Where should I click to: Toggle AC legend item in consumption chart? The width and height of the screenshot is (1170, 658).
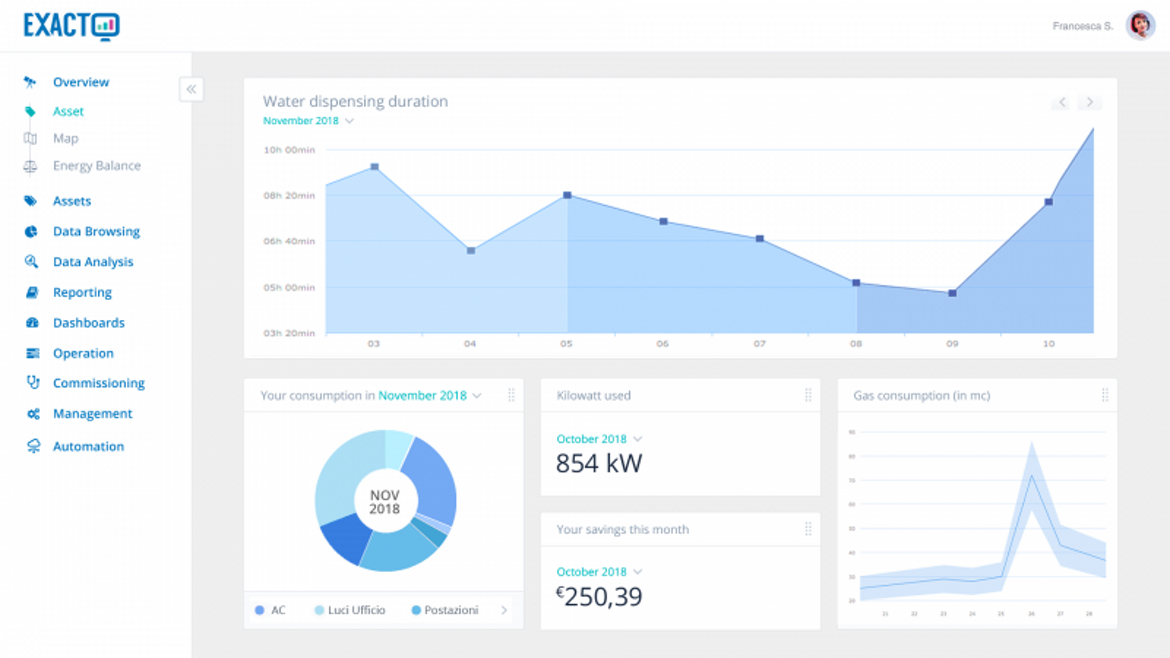(x=270, y=610)
